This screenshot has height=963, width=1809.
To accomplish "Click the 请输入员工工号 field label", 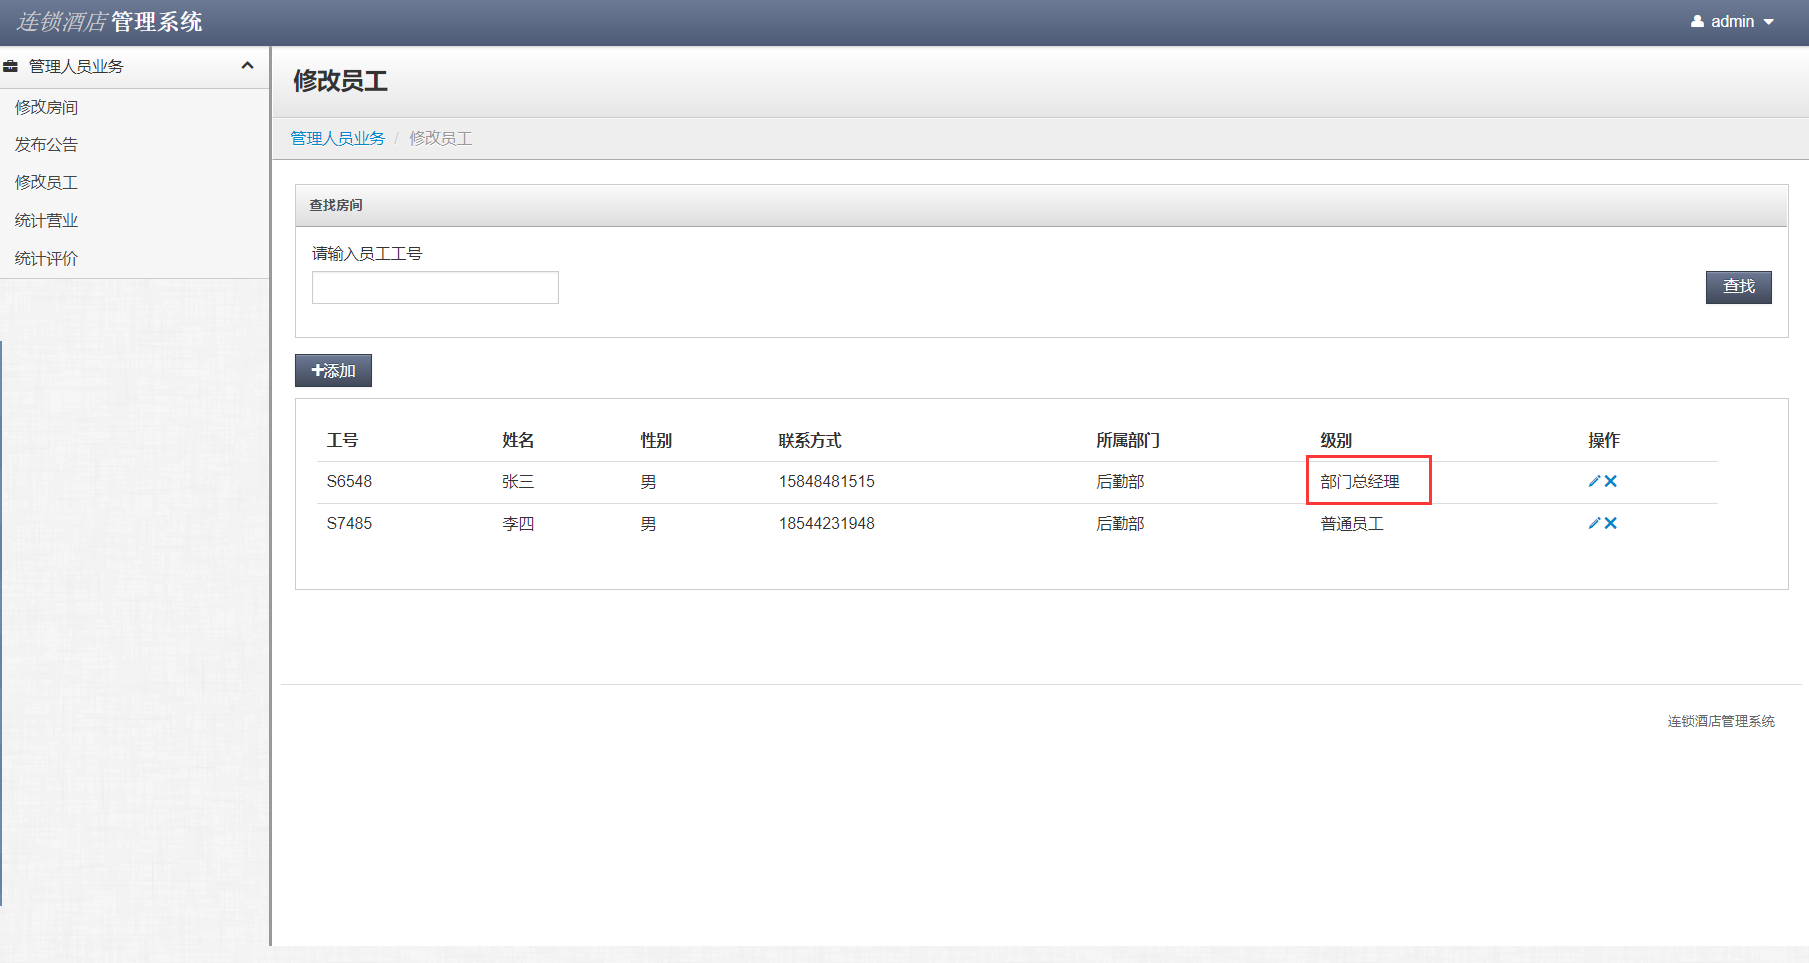I will [367, 254].
